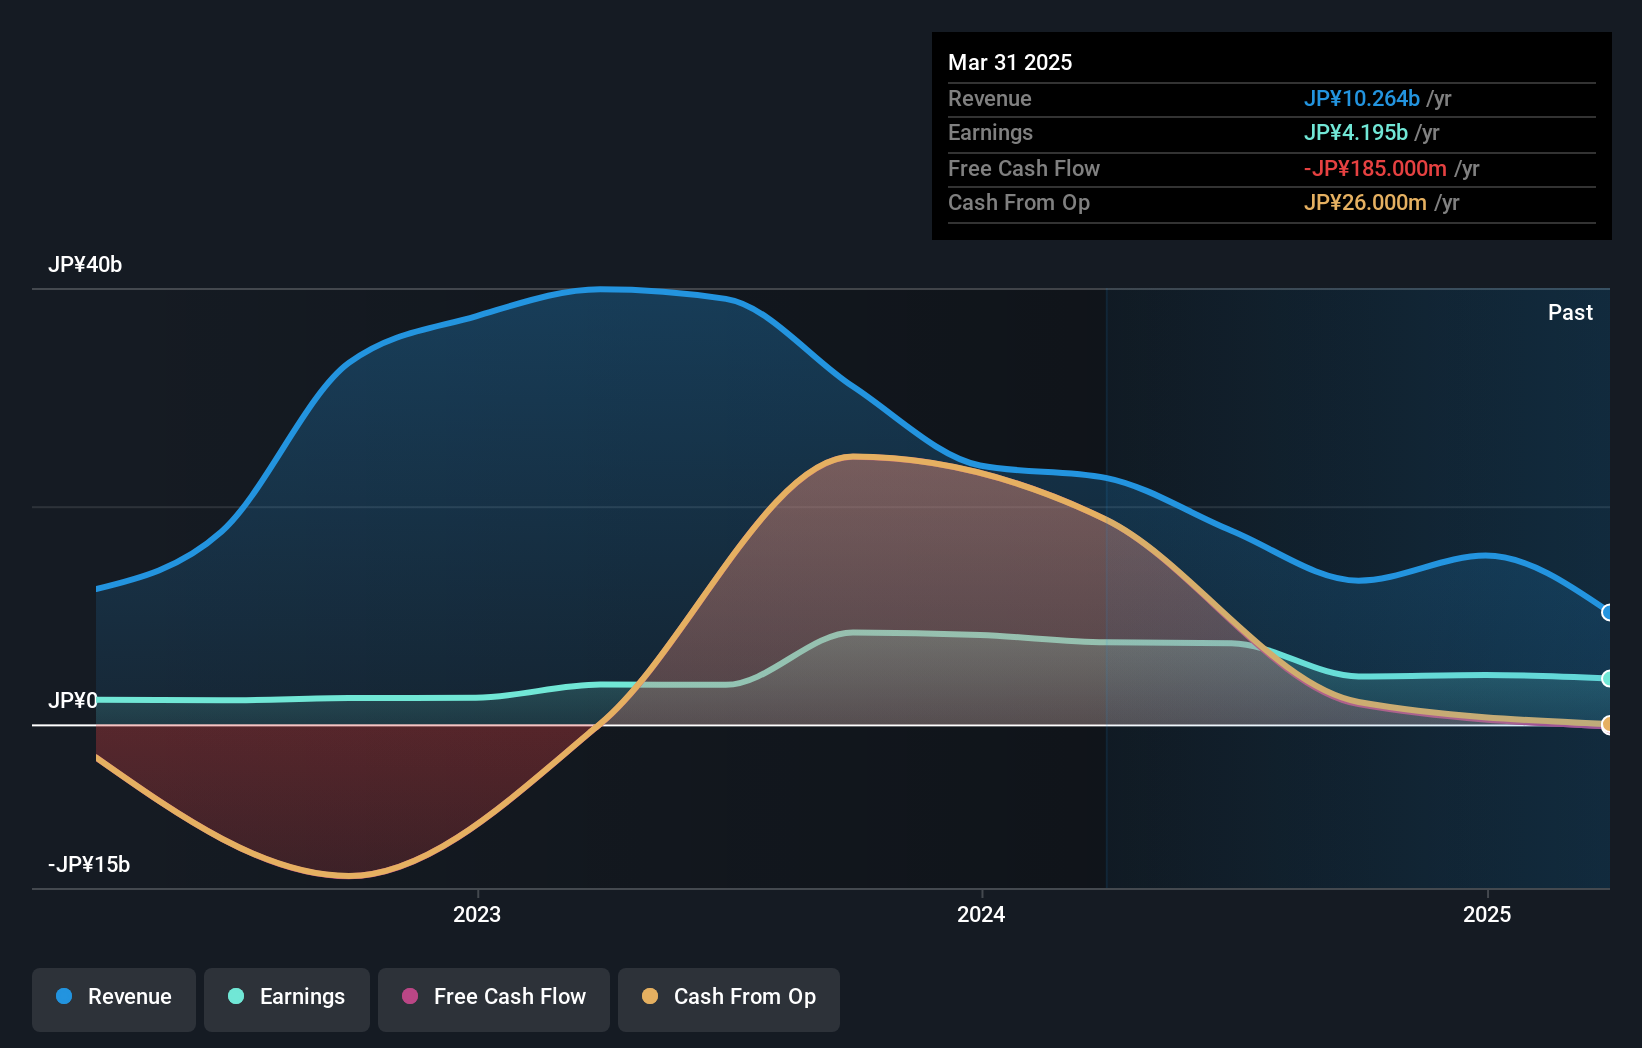This screenshot has height=1048, width=1642.
Task: Click the JP¥0 y-axis label
Action: [x=73, y=700]
